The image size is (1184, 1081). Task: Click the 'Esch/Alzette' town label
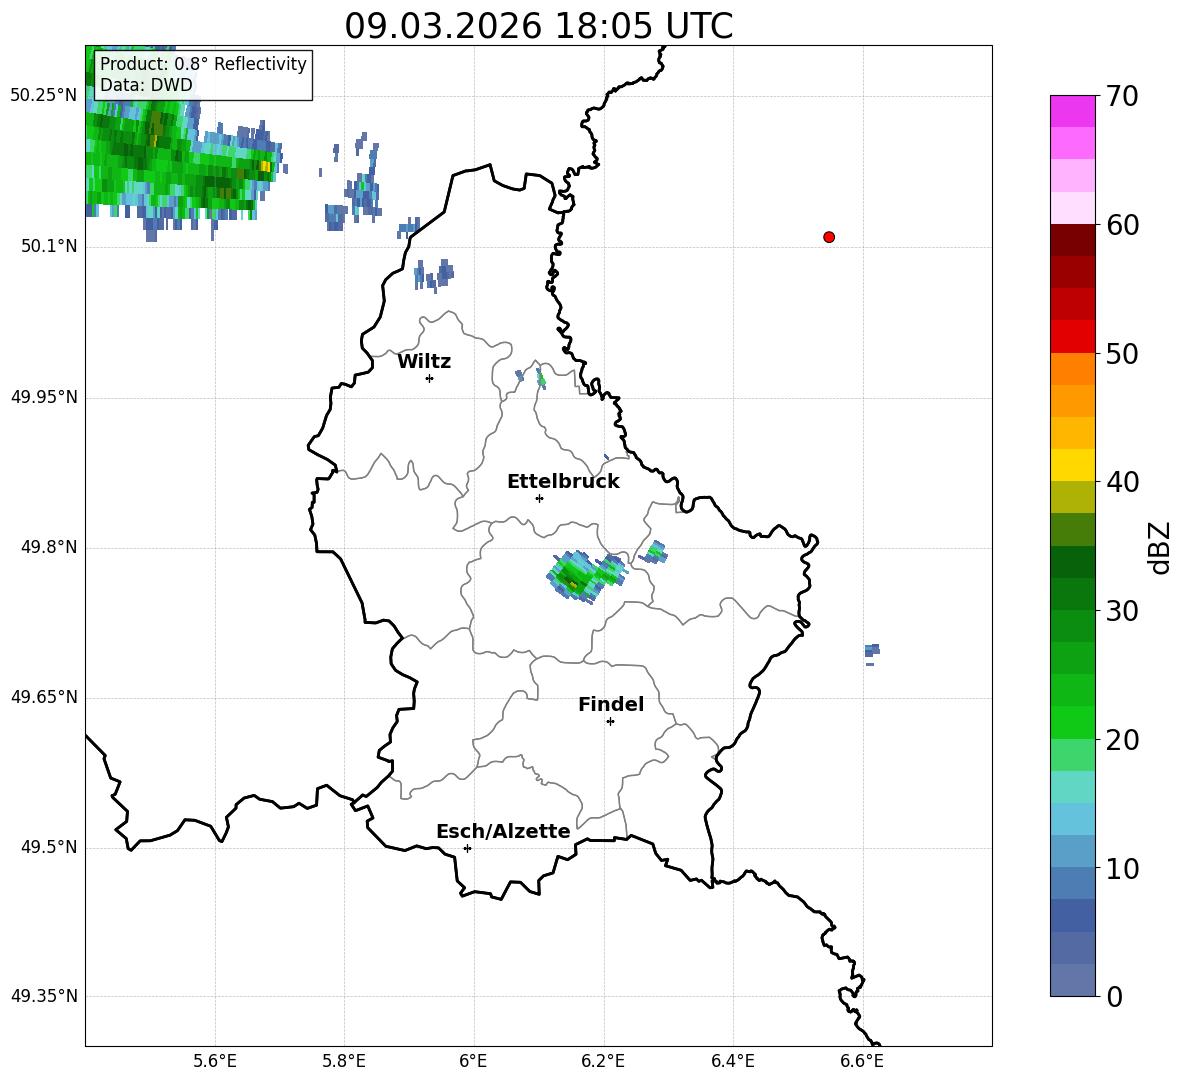click(x=503, y=831)
